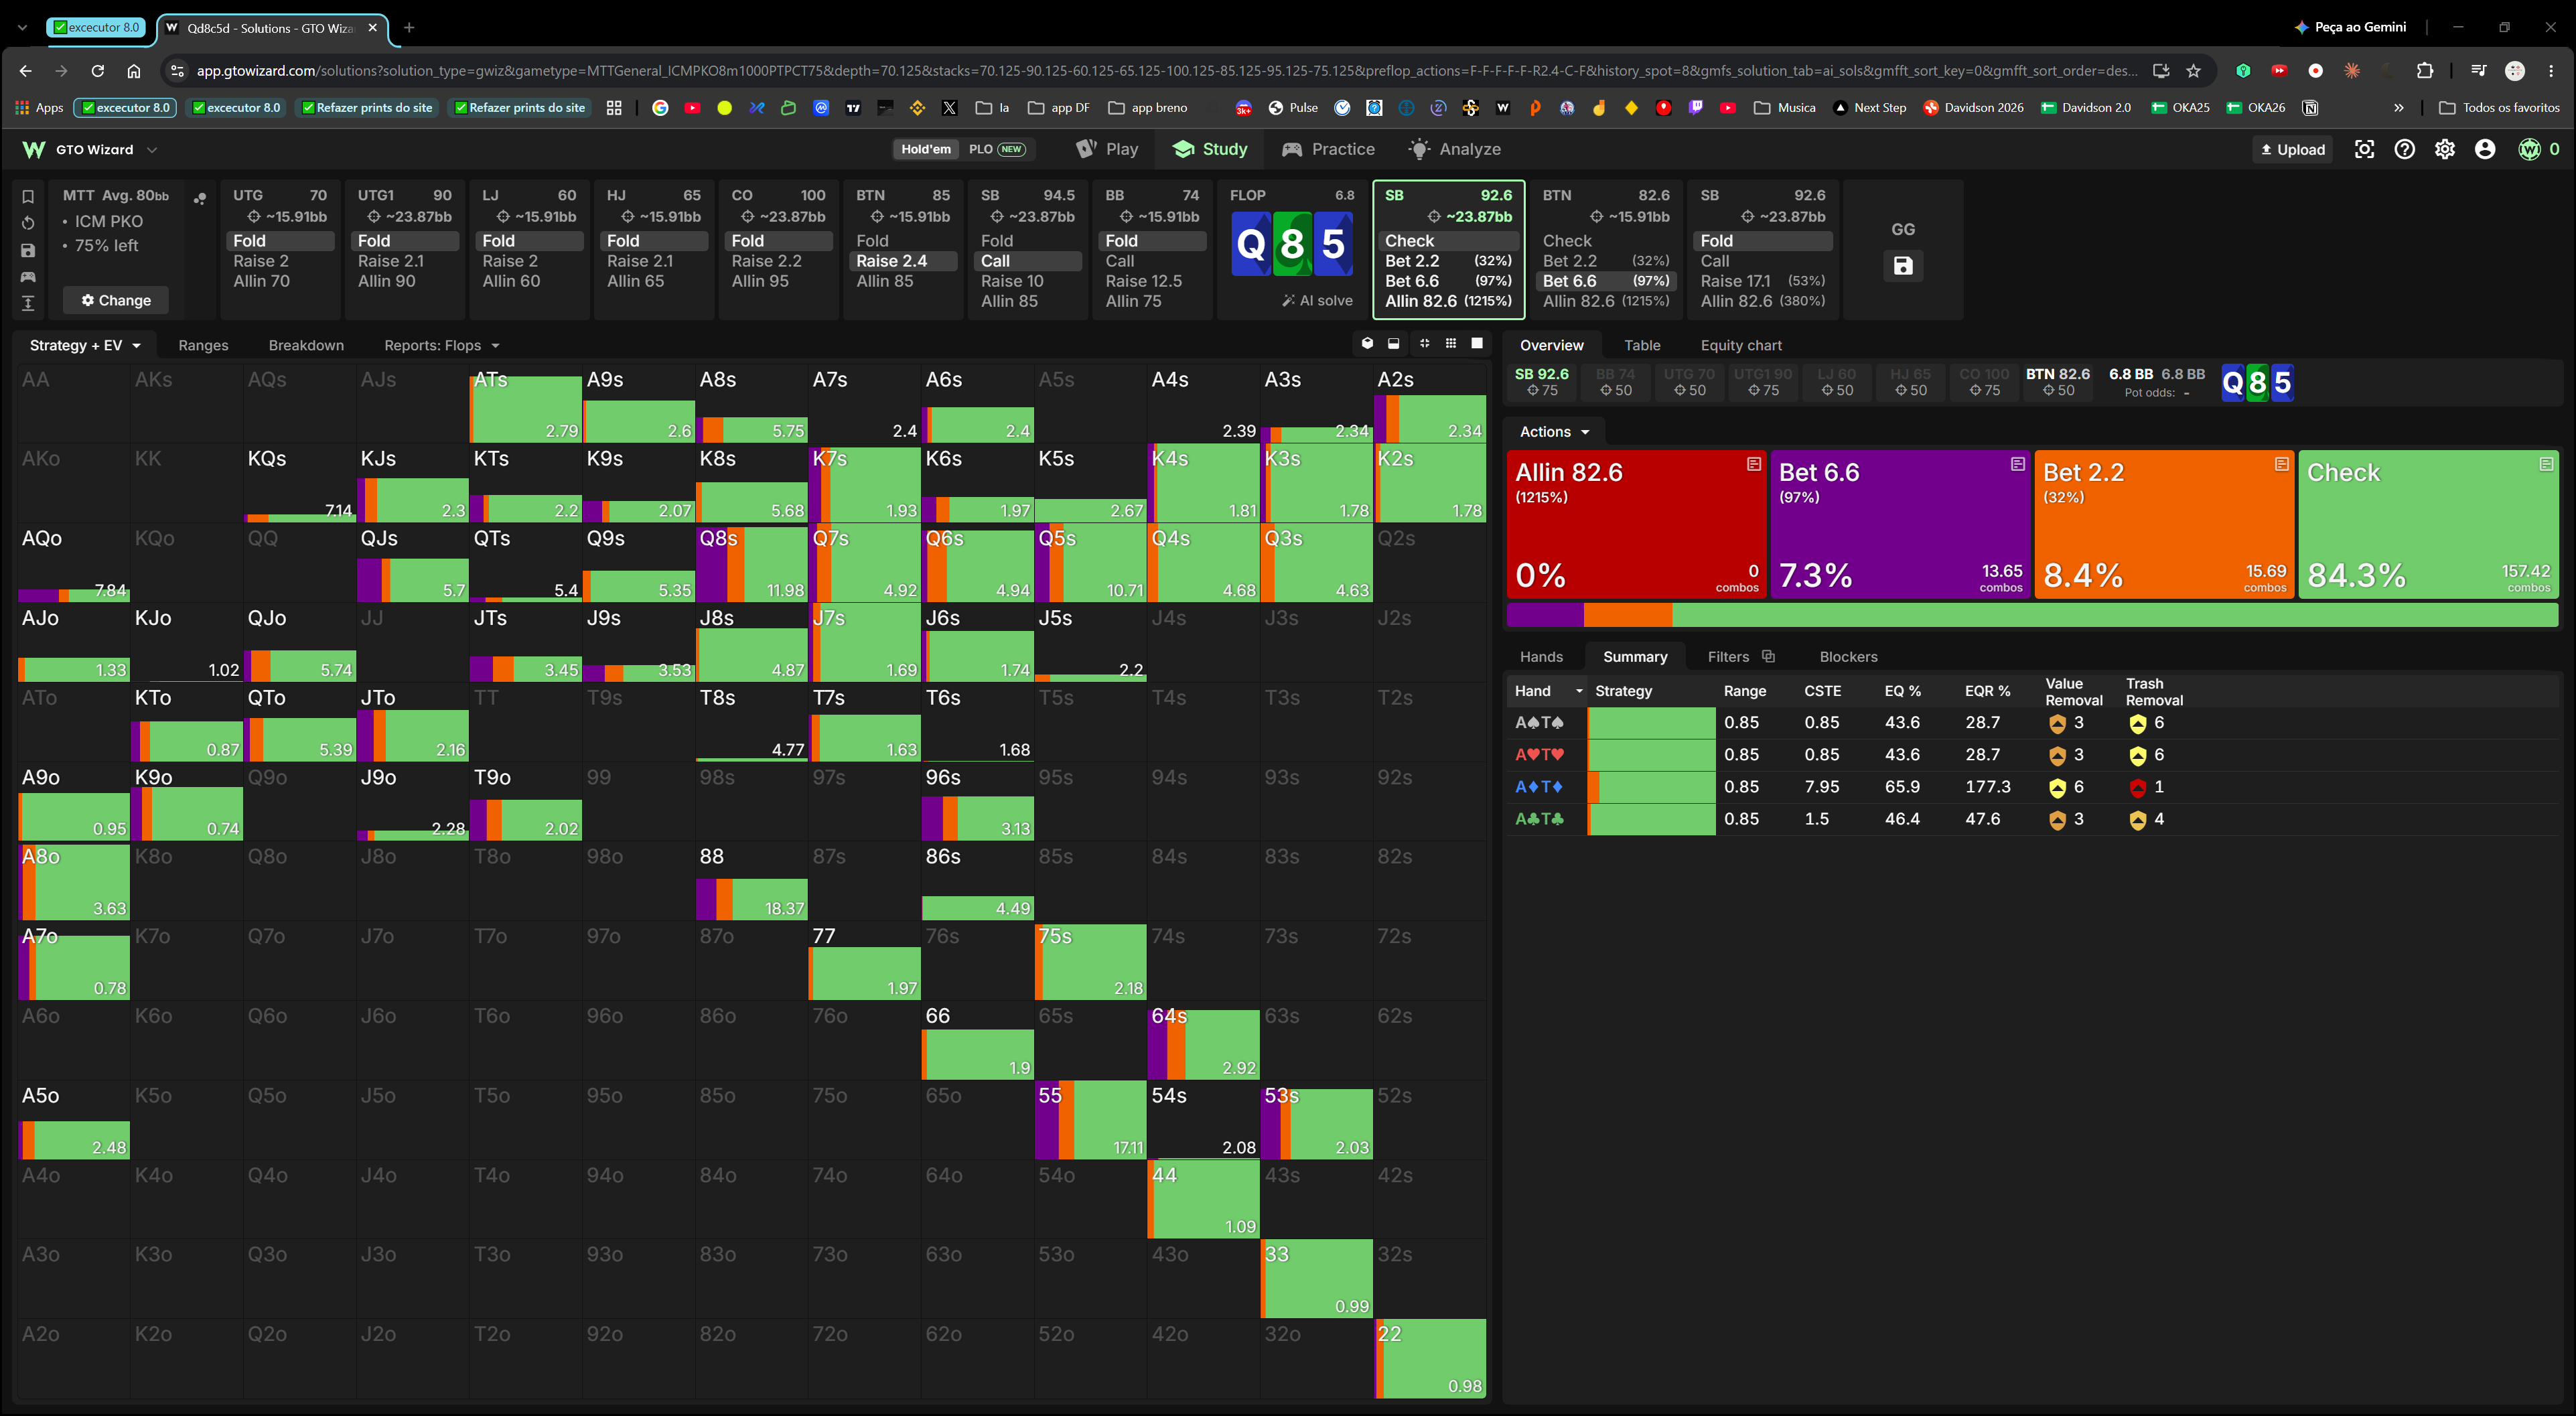Click the save disk icon in sidebar
The image size is (2576, 1416).
point(28,250)
